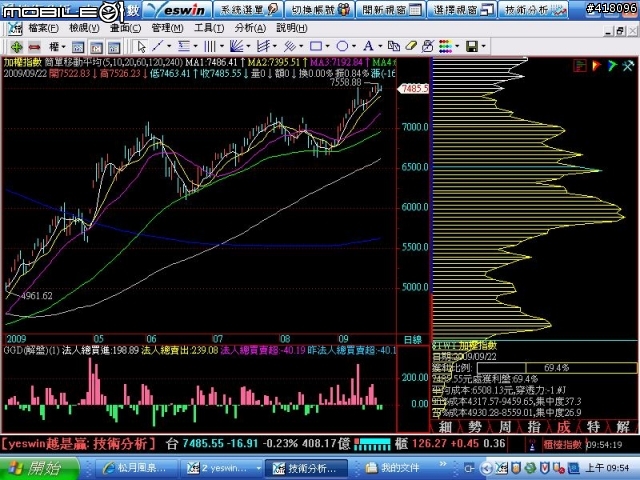Expand the fan lines tool dropdown arrow
Screen dimensions: 640x480
click(248, 46)
